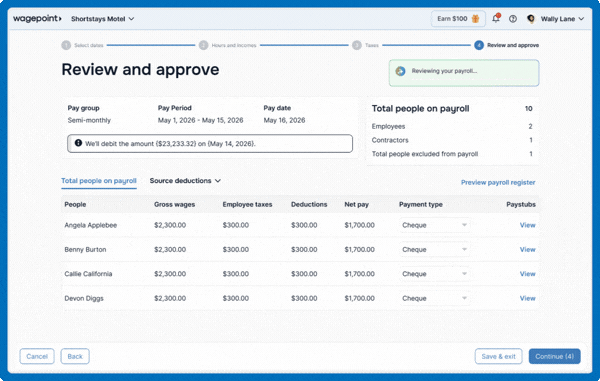Image resolution: width=600 pixels, height=381 pixels.
Task: Open the Preview payroll register link
Action: coord(498,182)
